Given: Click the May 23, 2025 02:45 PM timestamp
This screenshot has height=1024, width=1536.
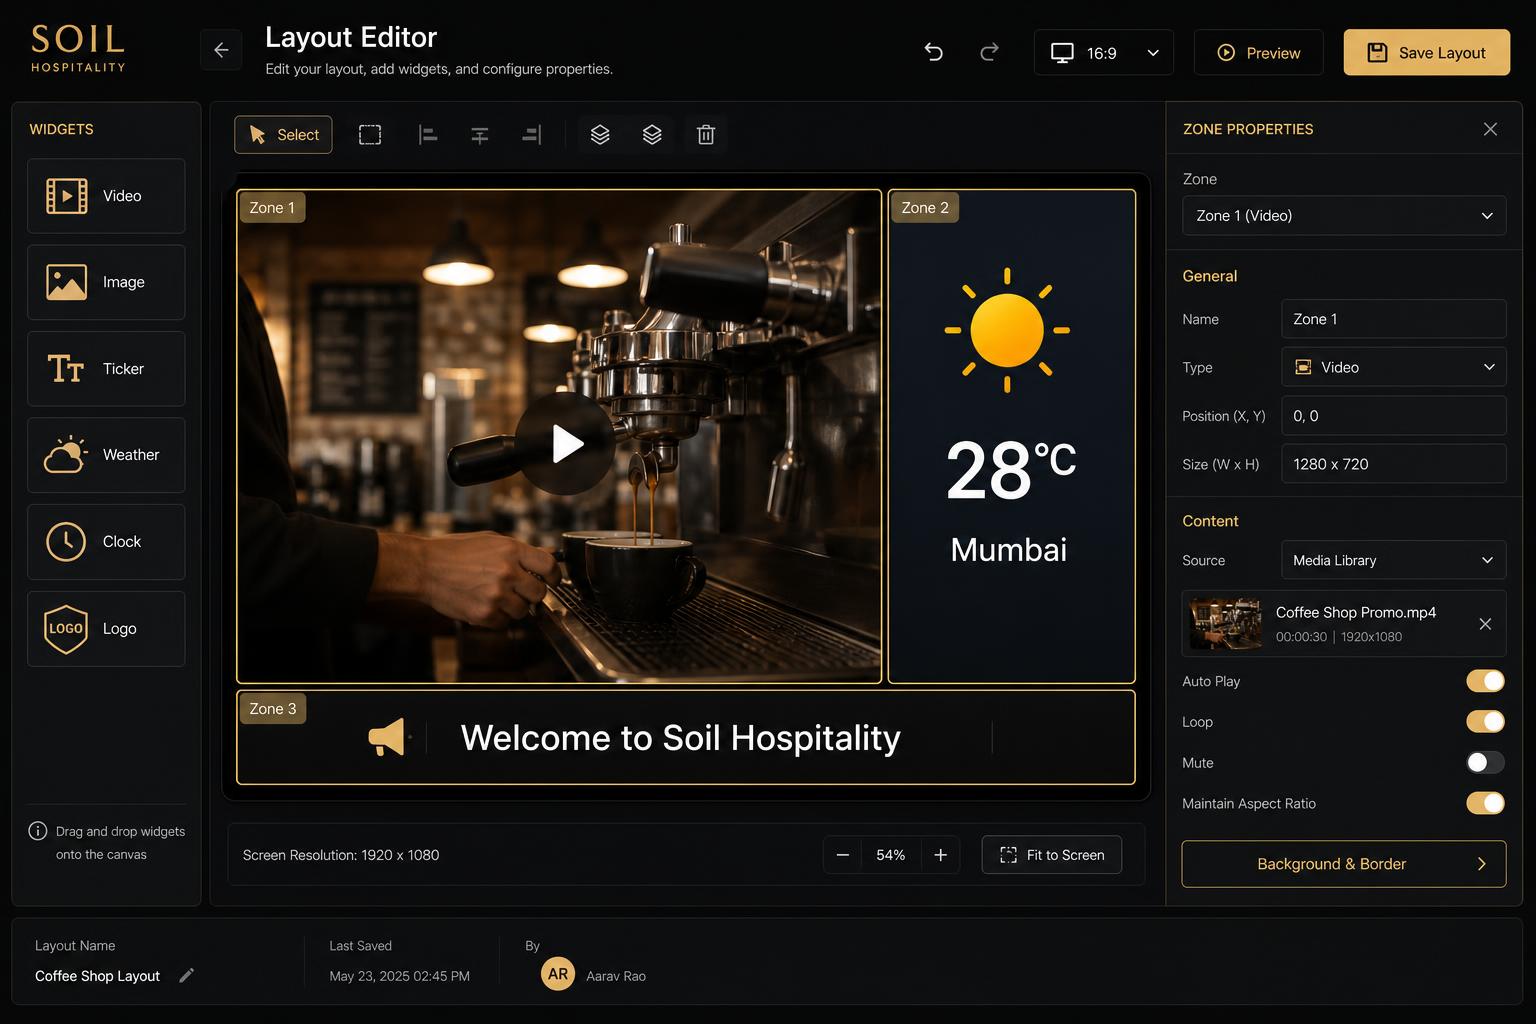Looking at the screenshot, I should pos(399,976).
